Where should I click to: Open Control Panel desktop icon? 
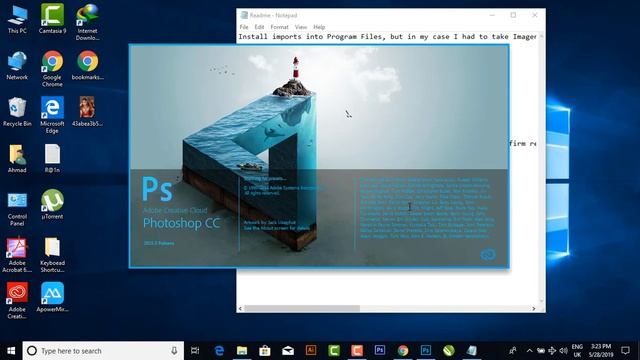click(x=17, y=208)
